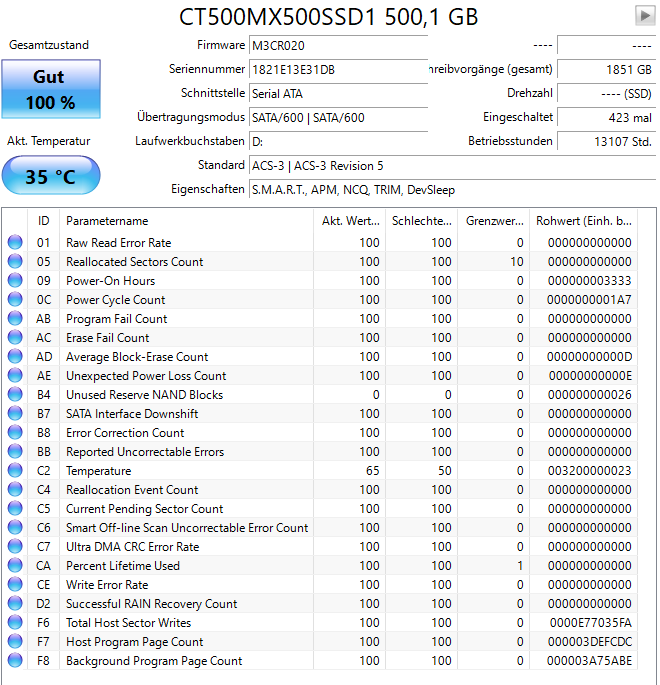The image size is (660, 685).
Task: Click status orb for Average Block-Erase Count
Action: pos(15,356)
